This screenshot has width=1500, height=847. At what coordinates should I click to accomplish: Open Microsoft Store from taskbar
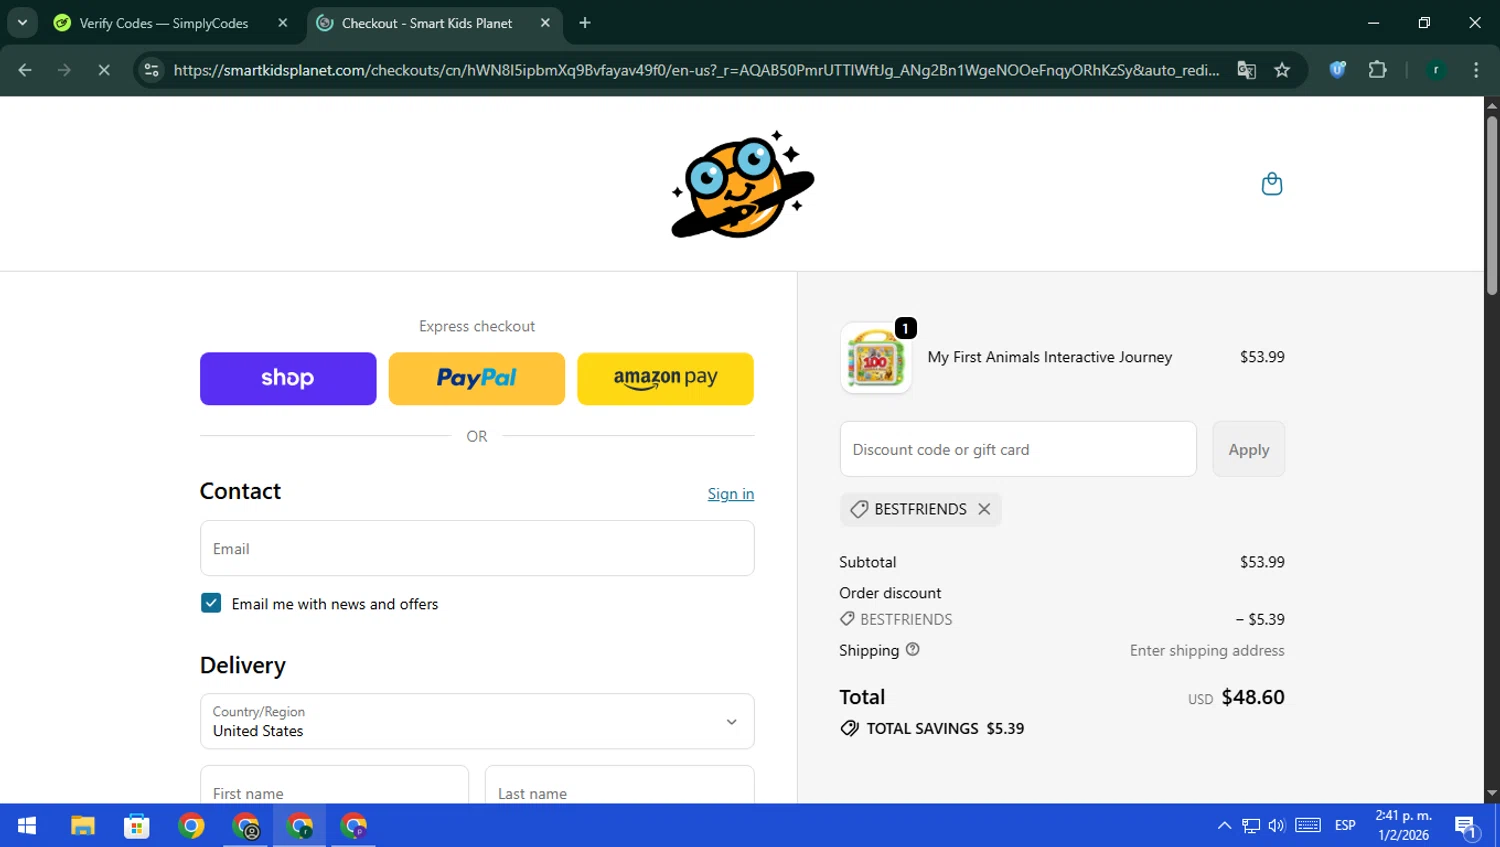136,826
